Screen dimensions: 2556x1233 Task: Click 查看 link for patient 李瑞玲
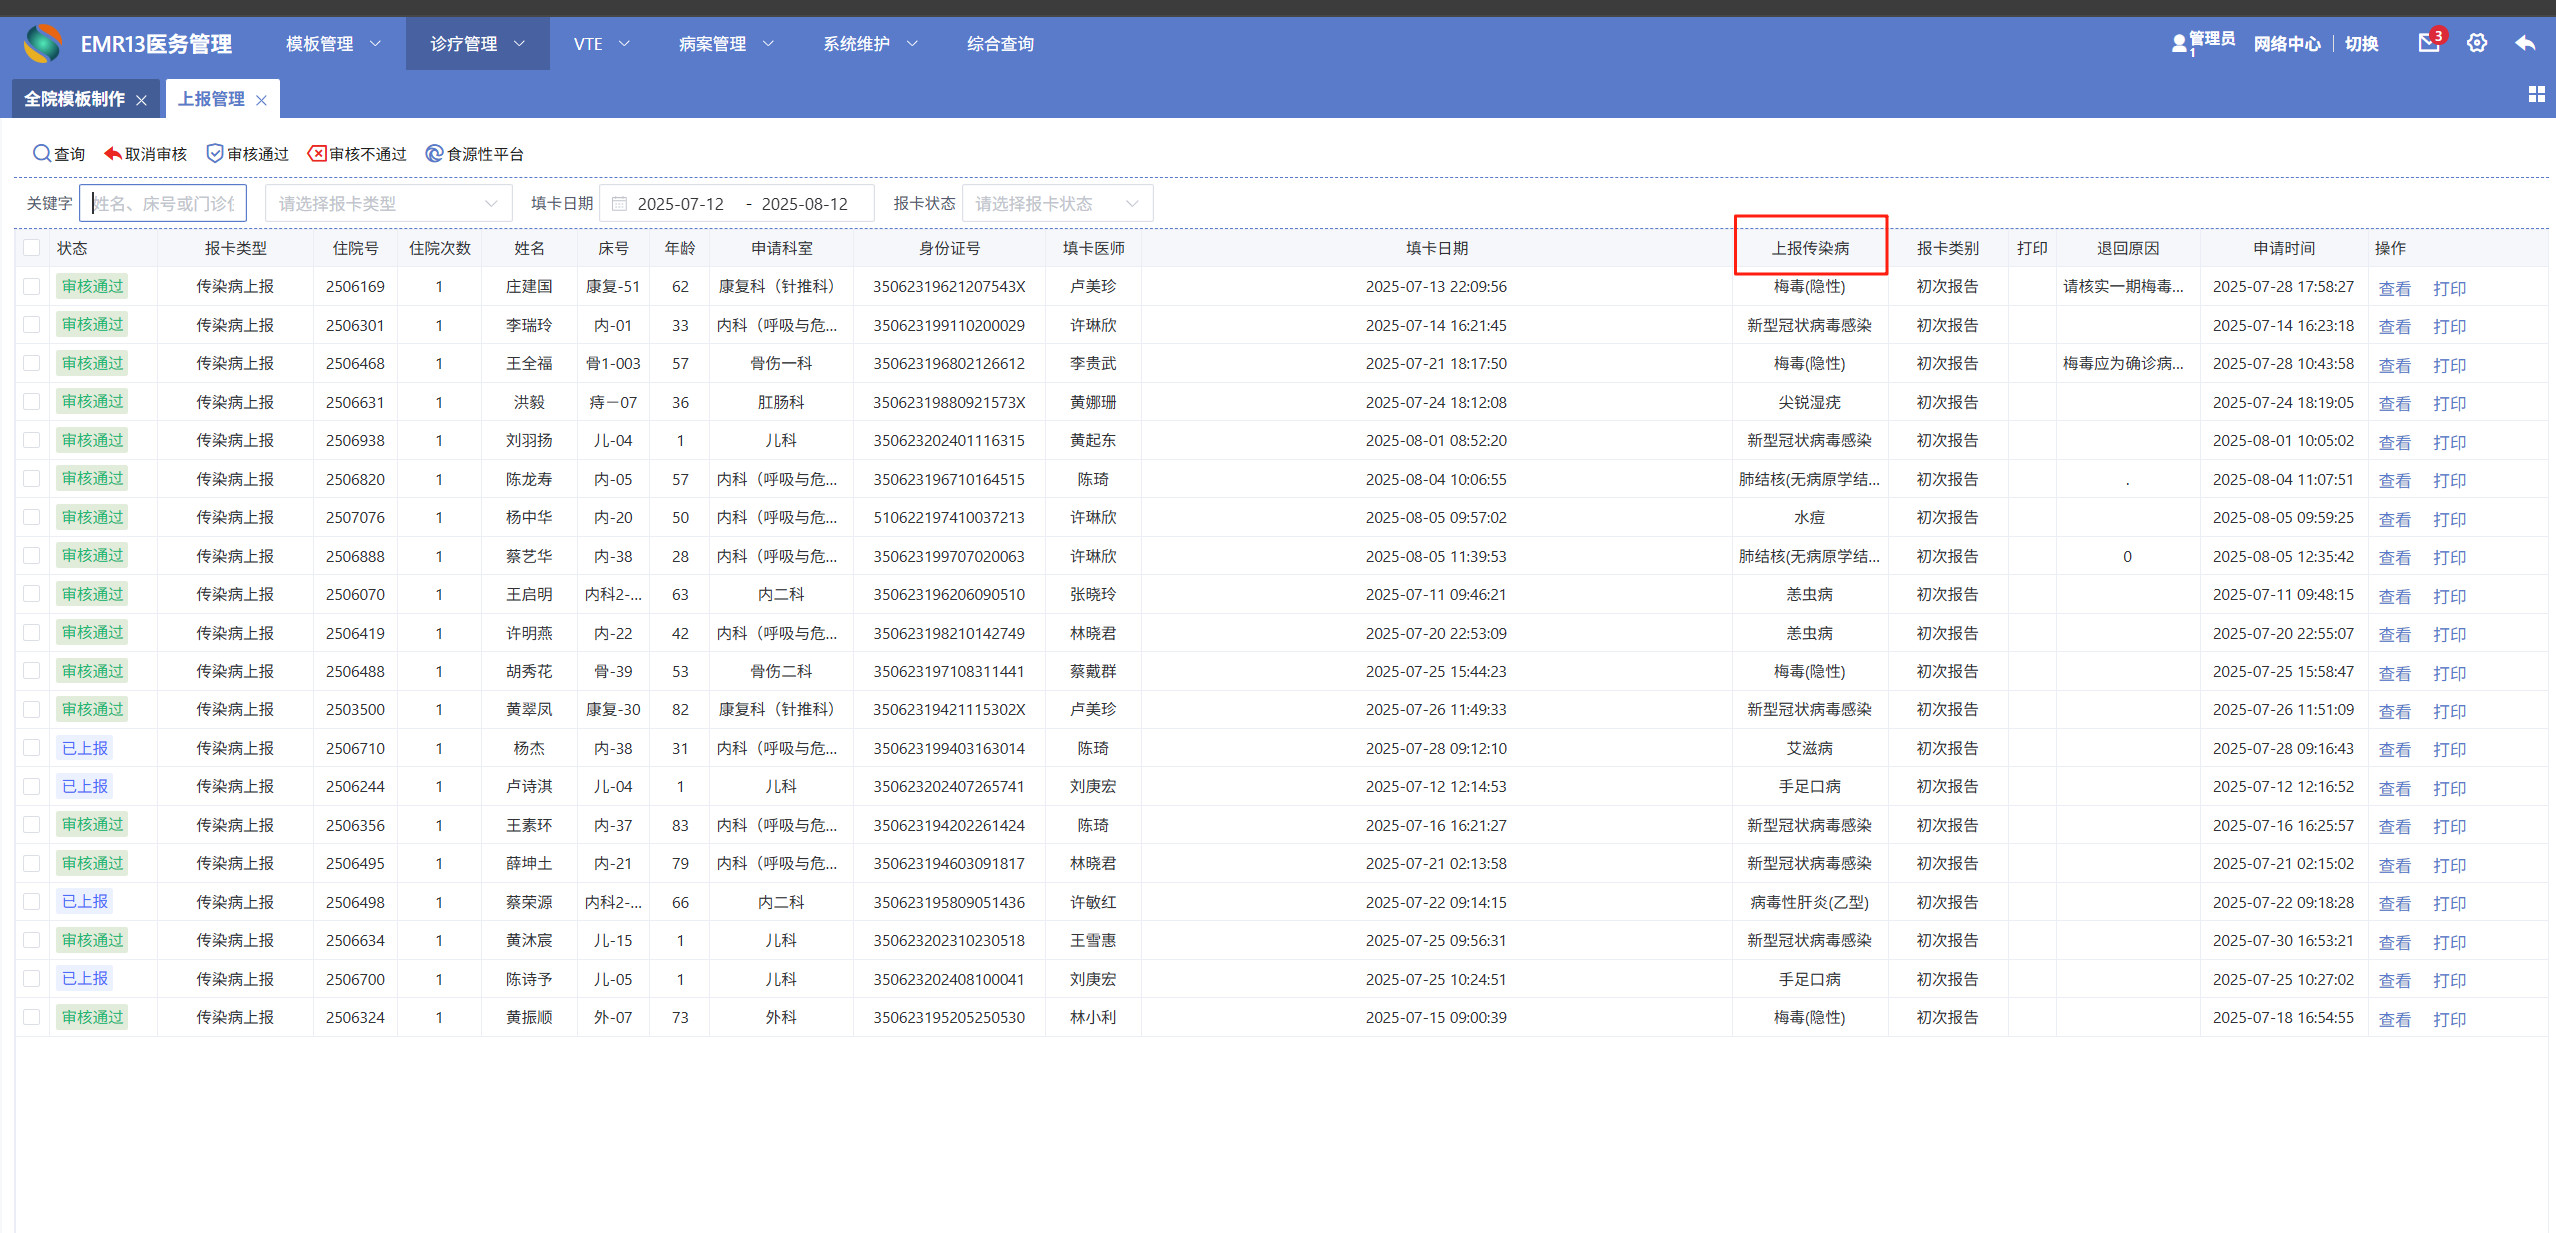pos(2394,326)
